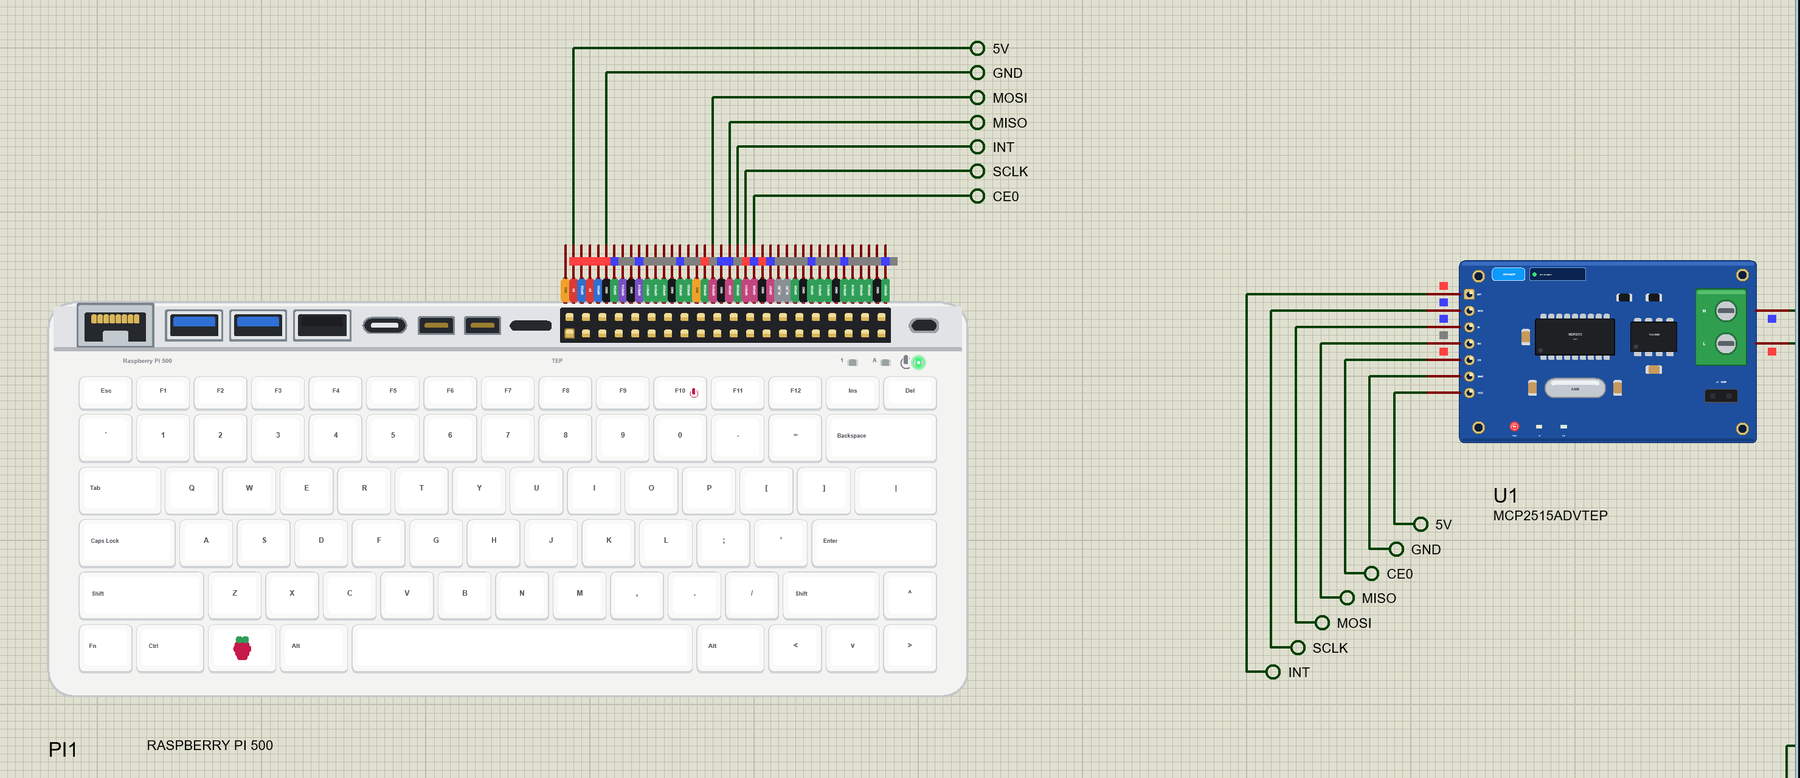Click the F10 key with the microphone symbol

click(680, 392)
